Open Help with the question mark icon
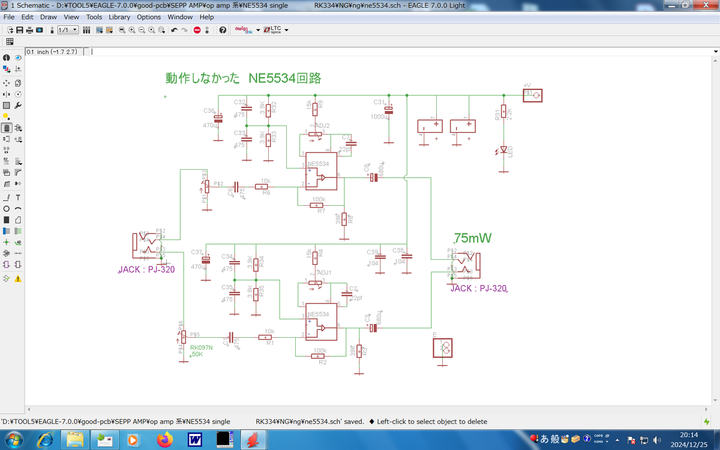720x450 pixels. tap(222, 30)
